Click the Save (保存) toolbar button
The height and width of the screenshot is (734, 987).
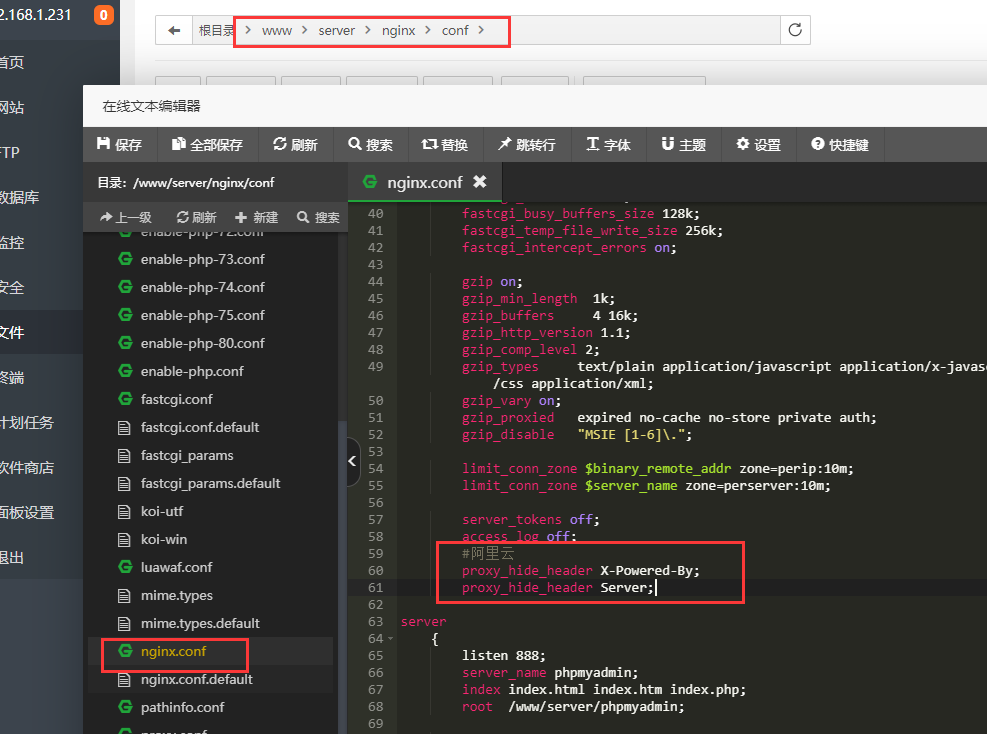pyautogui.click(x=120, y=145)
